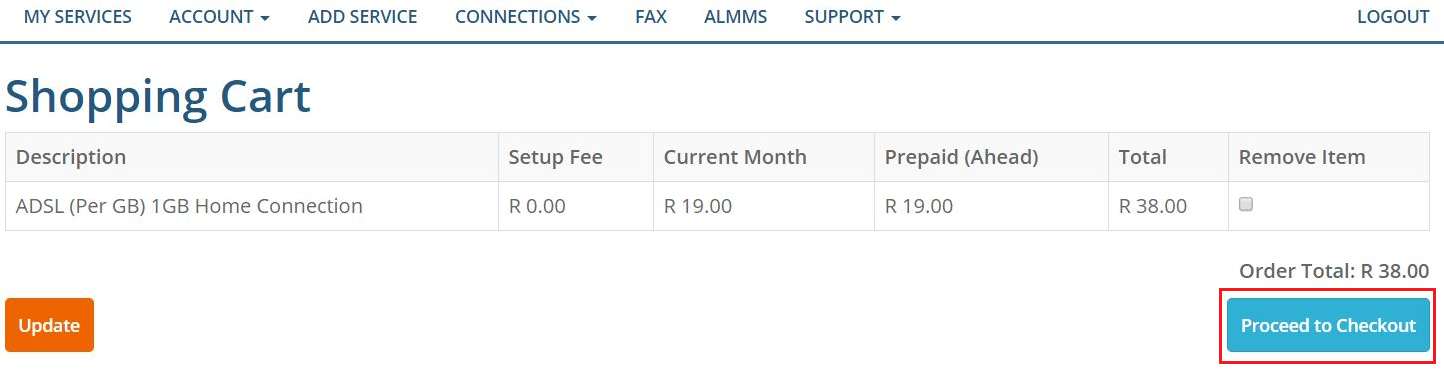
Task: Click the R 38.00 row total cell
Action: (x=1153, y=206)
